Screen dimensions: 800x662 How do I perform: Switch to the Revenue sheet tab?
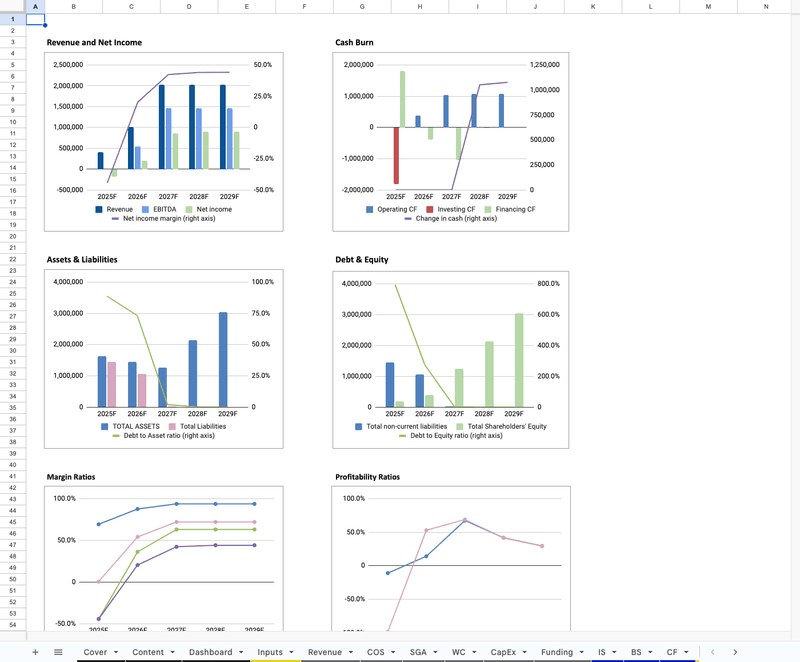click(324, 652)
